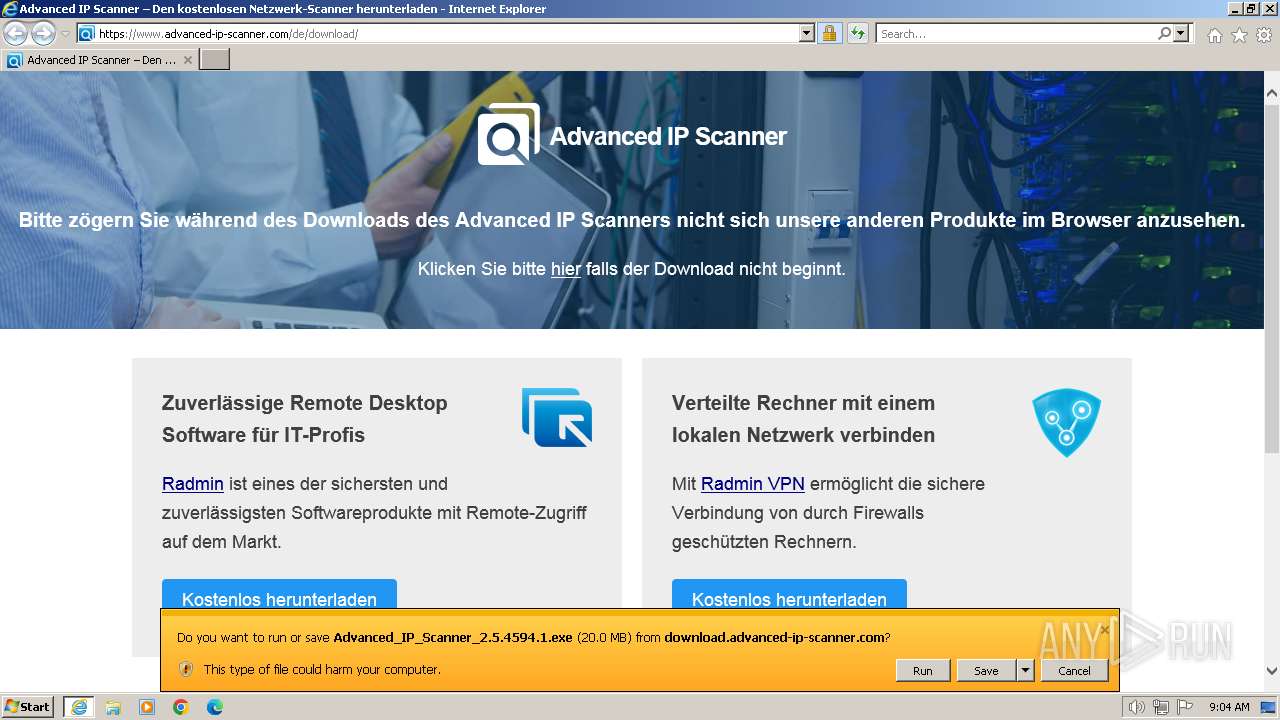Click the Search box in Internet Explorer

1017,34
